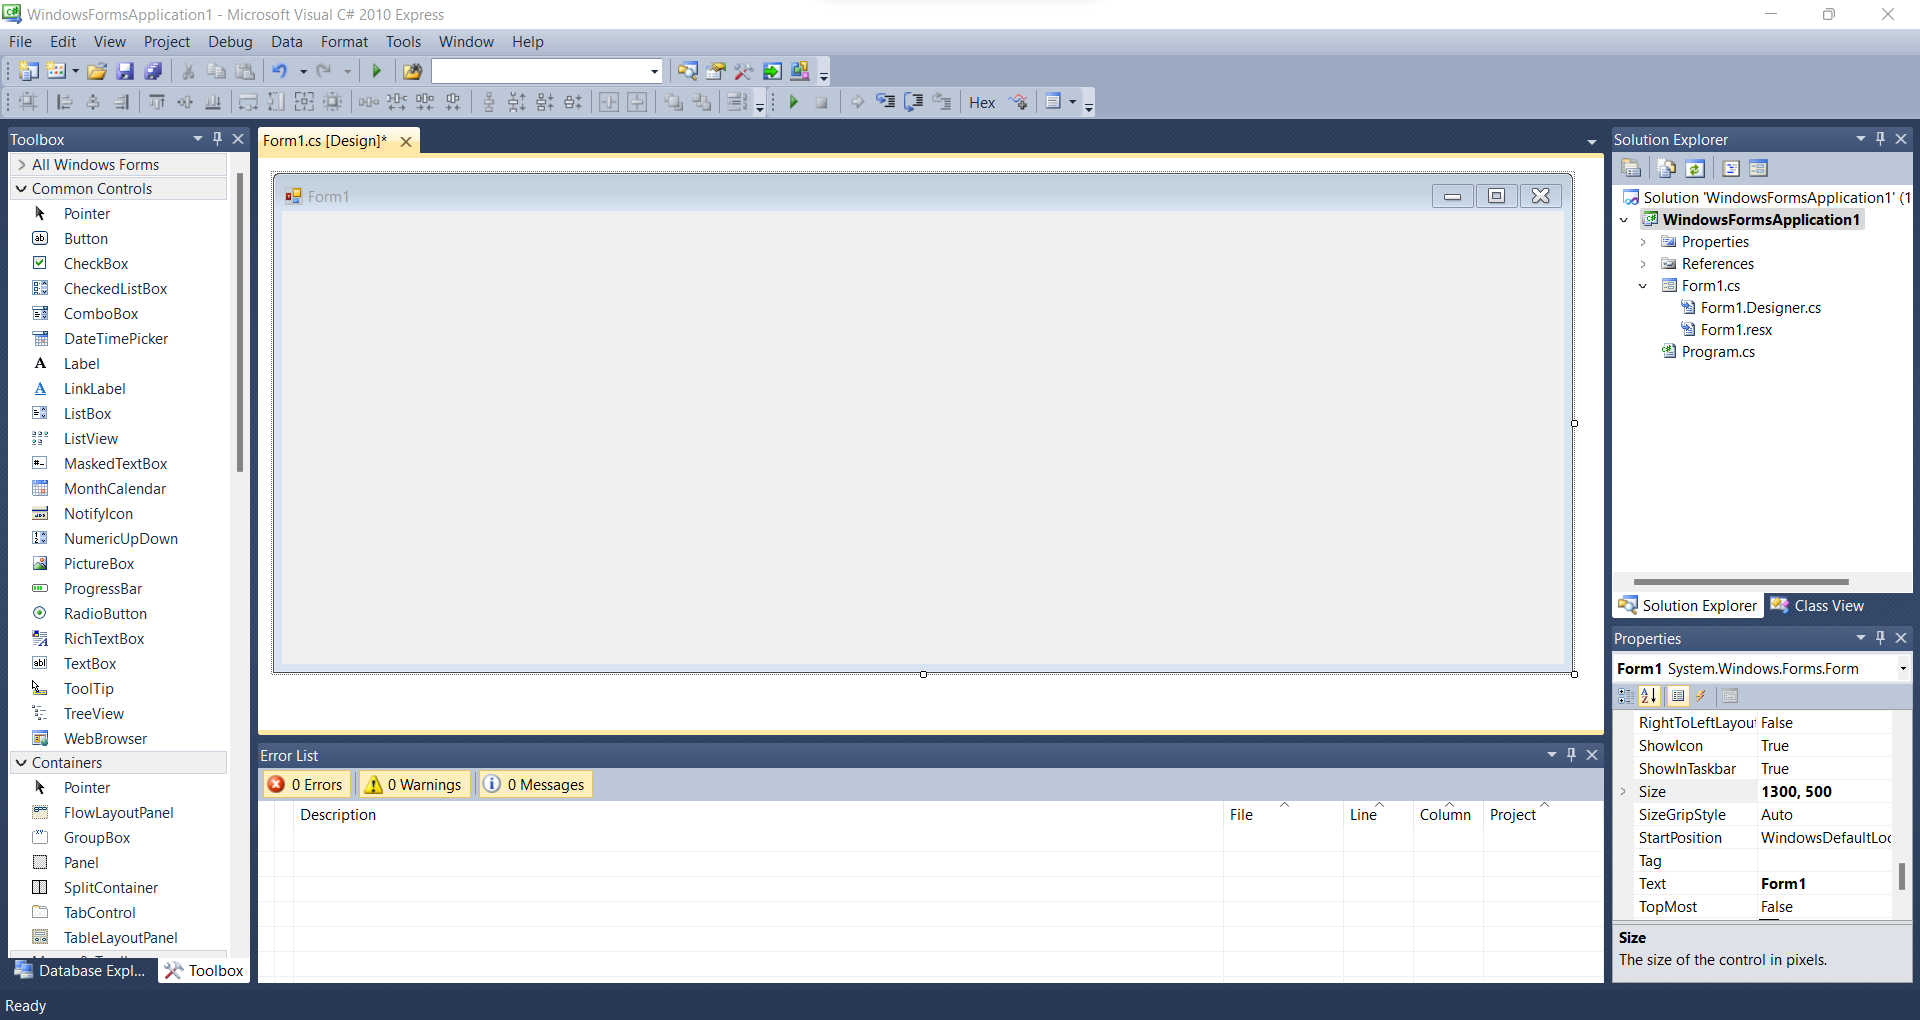Switch to the Class View tab
Image resolution: width=1920 pixels, height=1020 pixels.
point(1817,606)
